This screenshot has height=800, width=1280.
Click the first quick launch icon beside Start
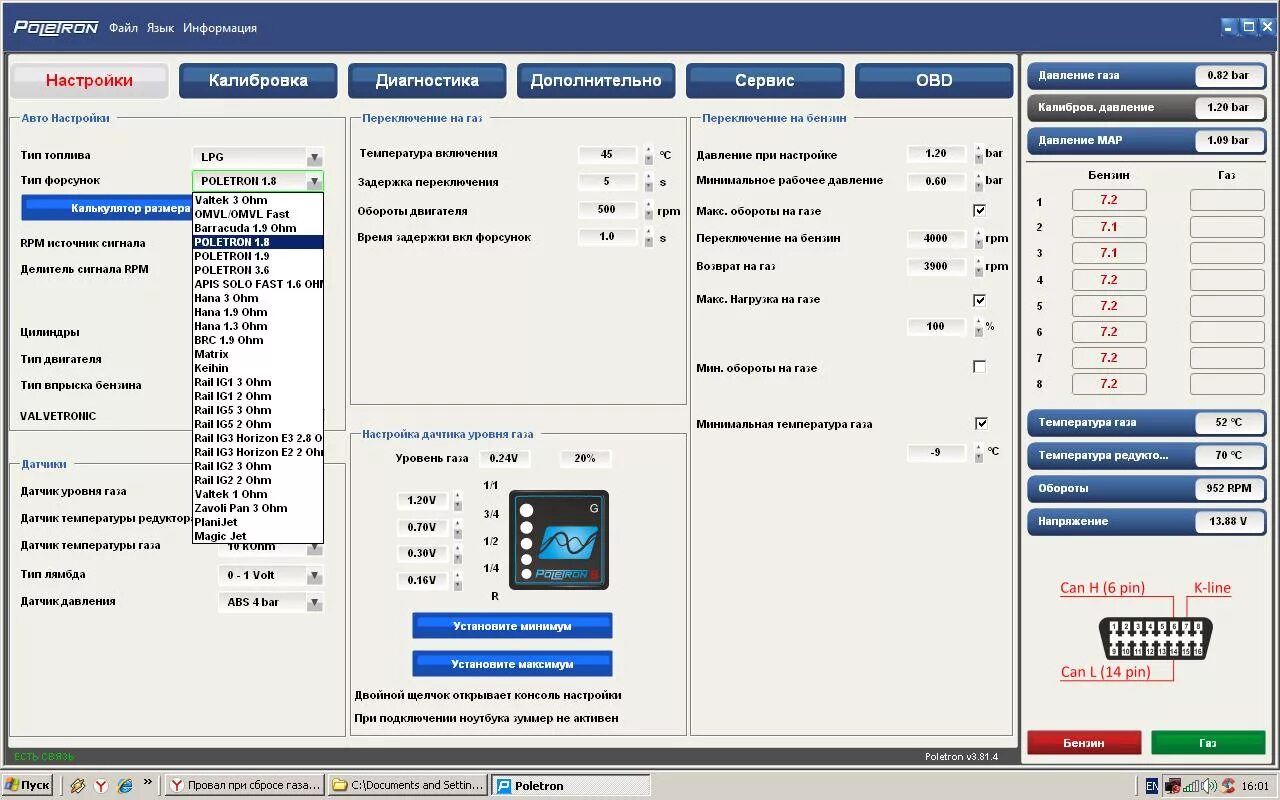coord(77,786)
